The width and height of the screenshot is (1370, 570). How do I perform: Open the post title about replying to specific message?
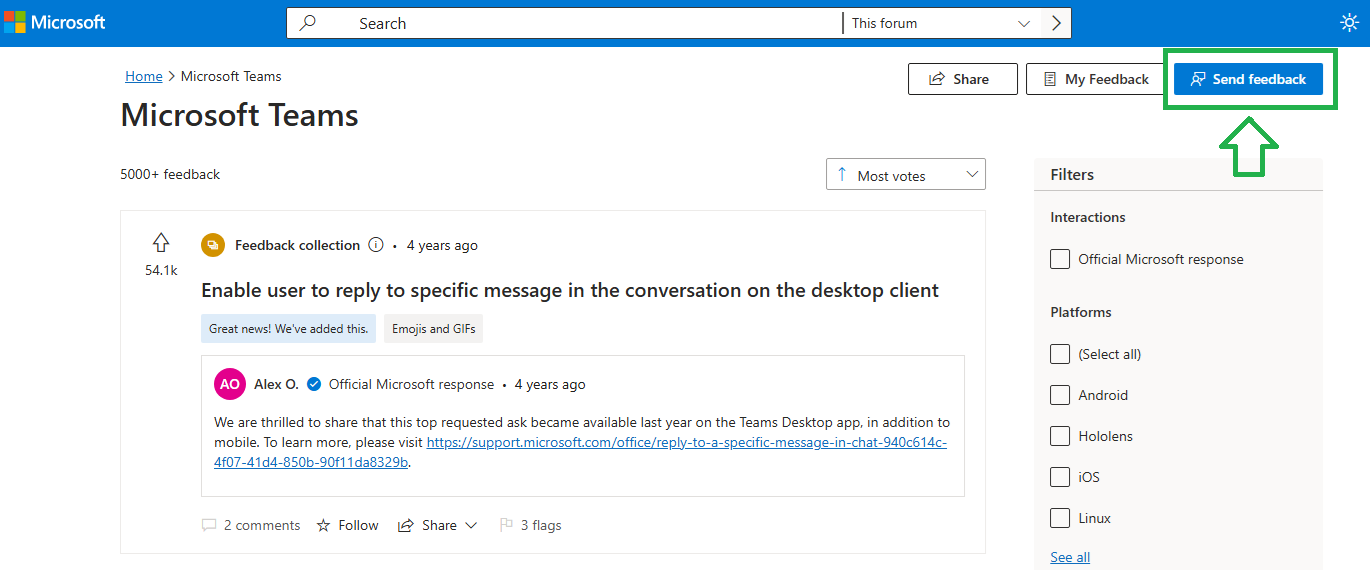(570, 290)
